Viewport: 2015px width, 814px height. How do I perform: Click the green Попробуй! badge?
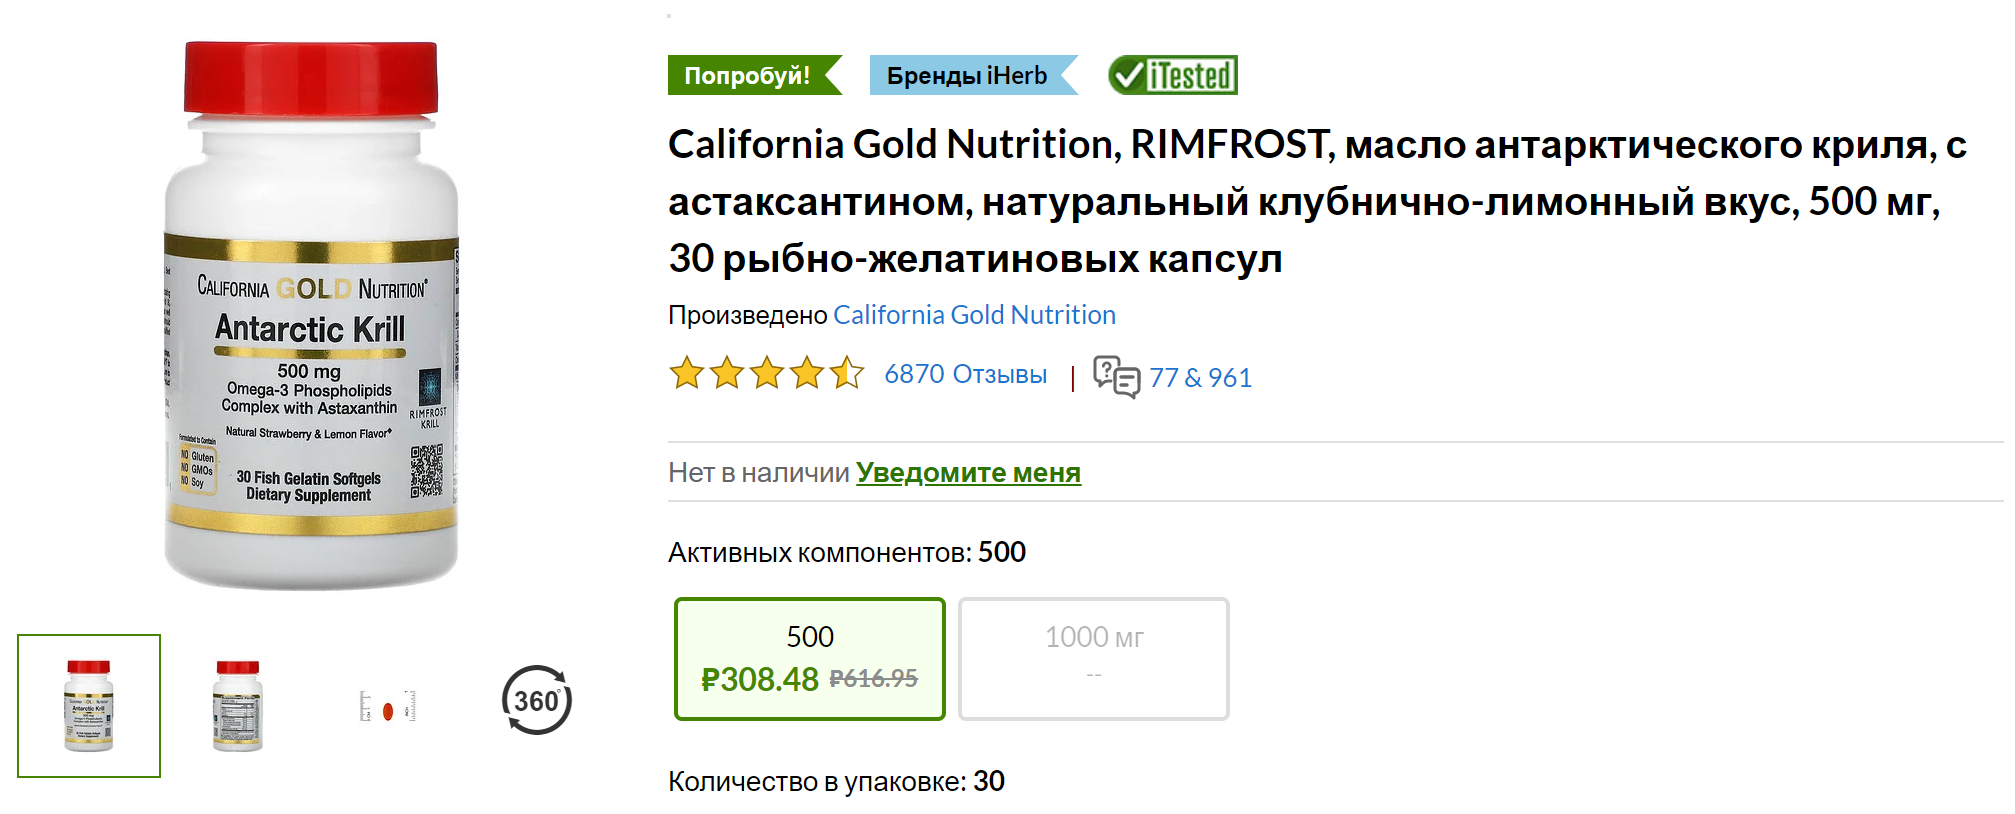747,75
